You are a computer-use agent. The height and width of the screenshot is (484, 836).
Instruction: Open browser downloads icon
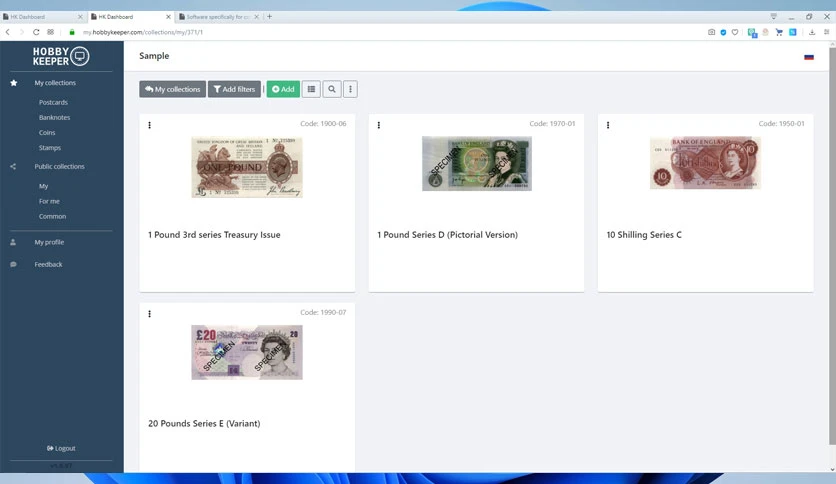(812, 32)
